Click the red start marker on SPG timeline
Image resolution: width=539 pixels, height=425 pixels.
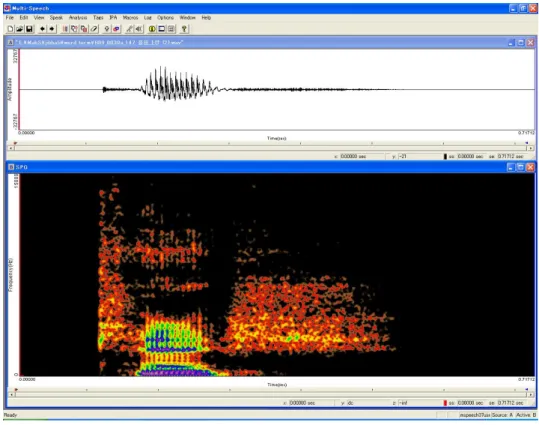click(x=16, y=389)
